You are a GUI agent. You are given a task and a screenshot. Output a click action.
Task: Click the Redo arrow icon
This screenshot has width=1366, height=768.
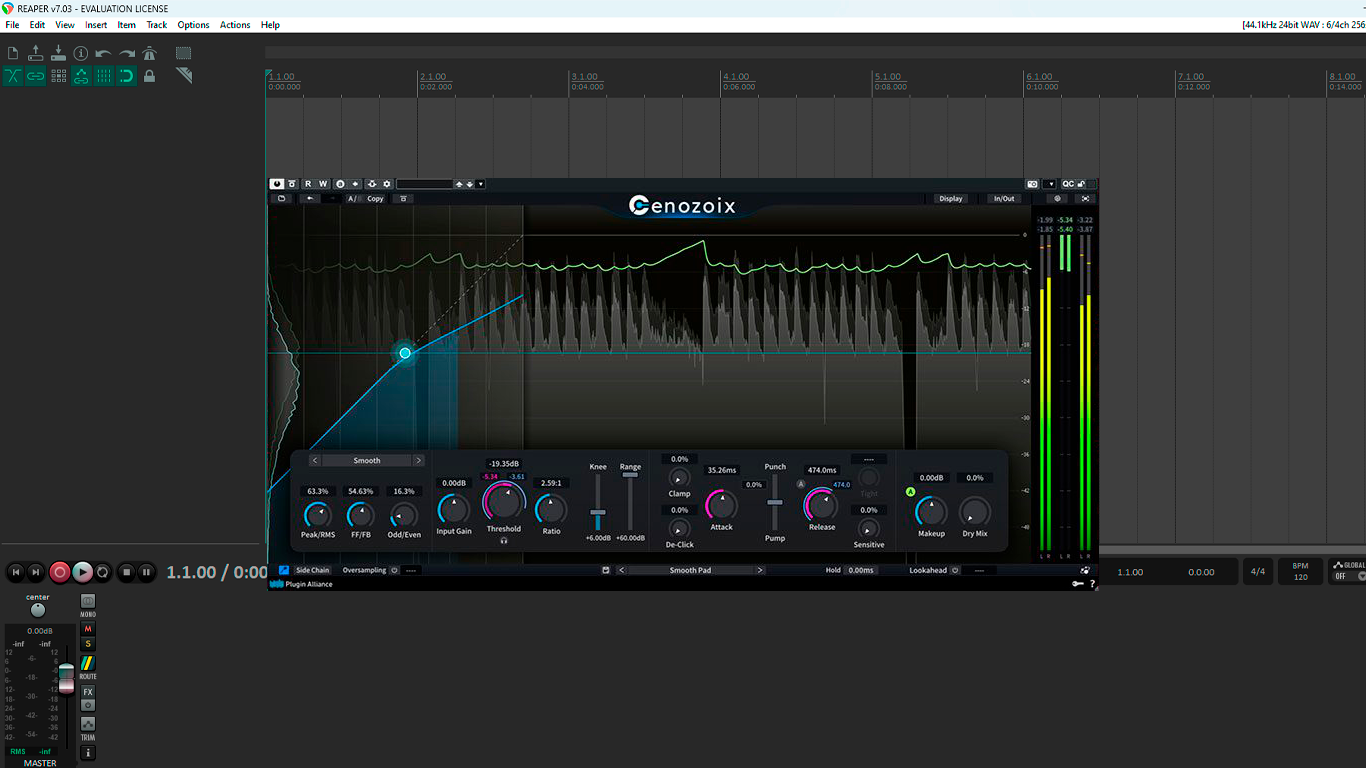(127, 53)
